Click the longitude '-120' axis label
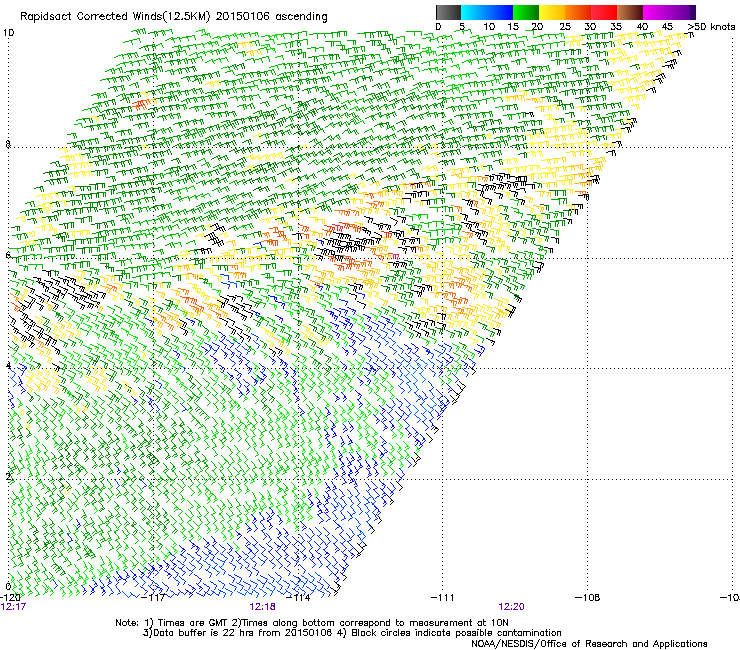The width and height of the screenshot is (740, 650). 10,598
